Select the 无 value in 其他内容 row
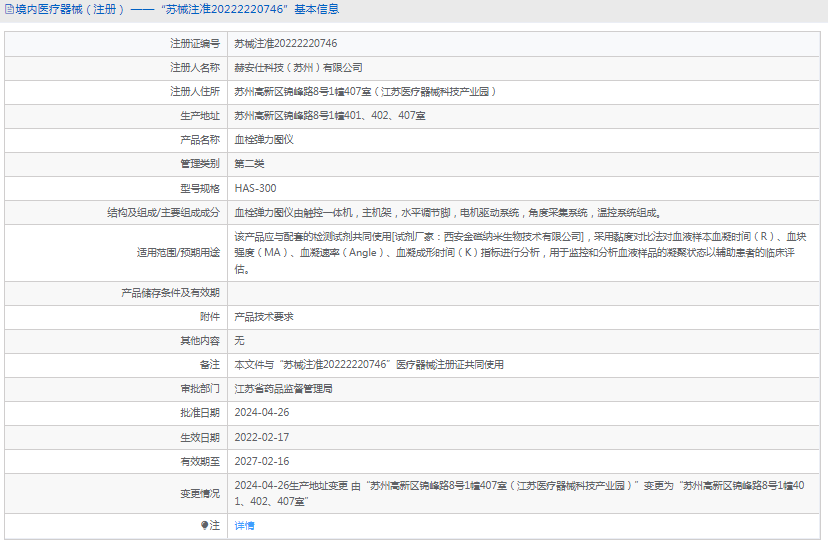Image resolution: width=828 pixels, height=546 pixels. point(239,341)
